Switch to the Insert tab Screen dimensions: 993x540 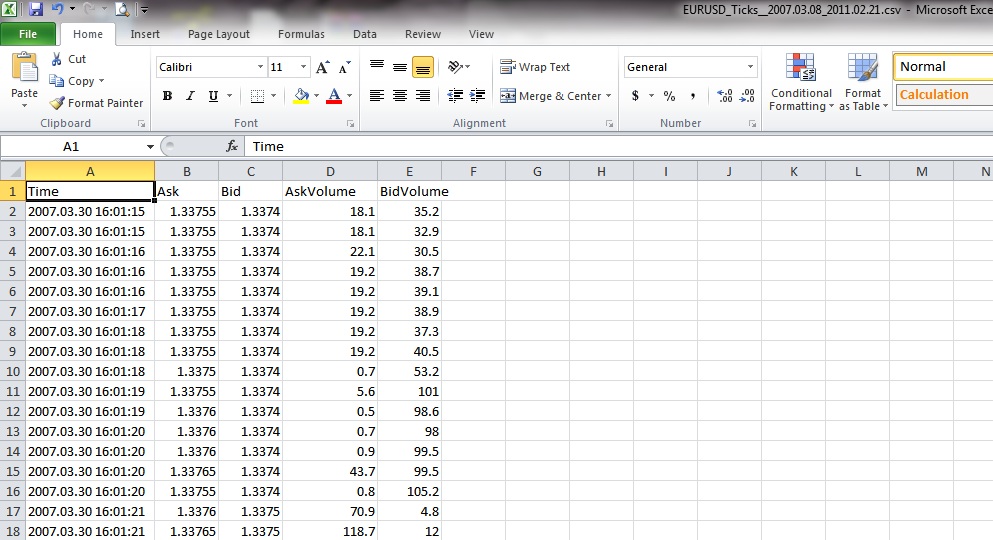tap(145, 34)
